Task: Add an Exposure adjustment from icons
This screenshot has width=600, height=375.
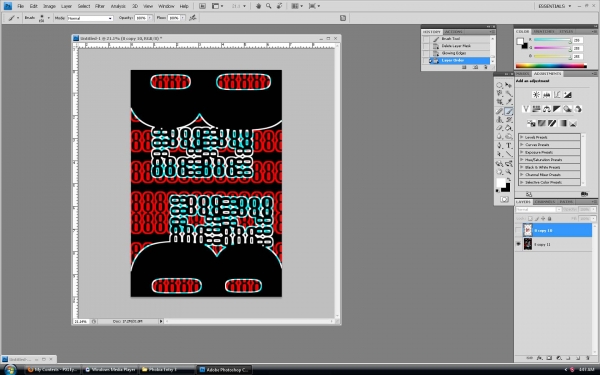Action: (567, 95)
